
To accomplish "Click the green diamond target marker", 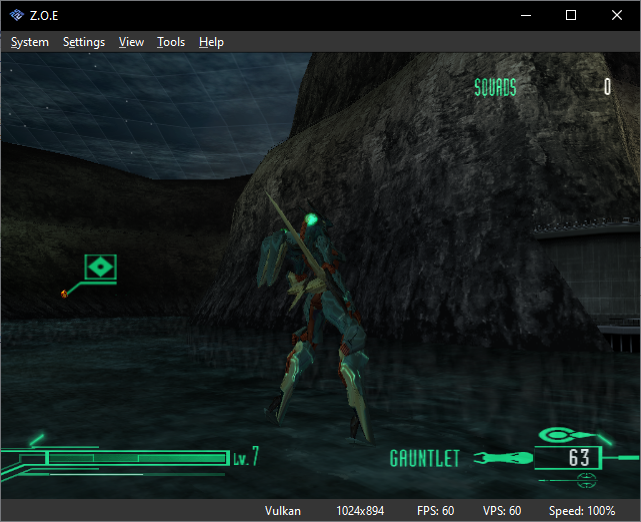I will pyautogui.click(x=101, y=267).
